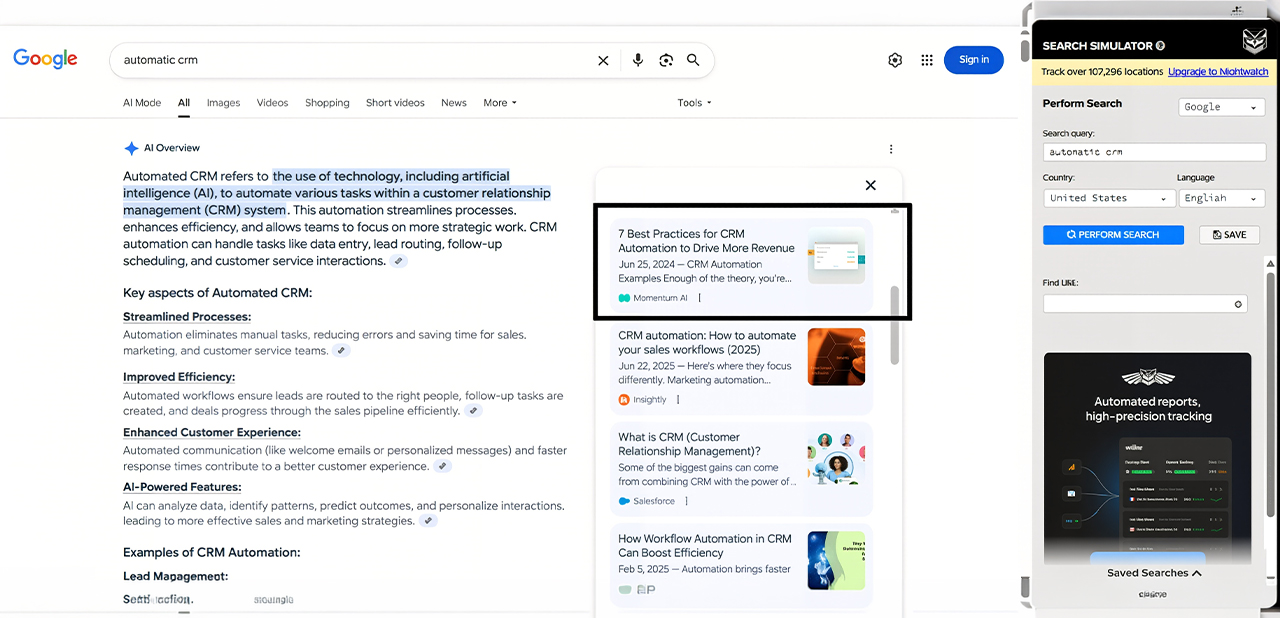Open Google Lens image search icon
1280x618 pixels.
[666, 61]
